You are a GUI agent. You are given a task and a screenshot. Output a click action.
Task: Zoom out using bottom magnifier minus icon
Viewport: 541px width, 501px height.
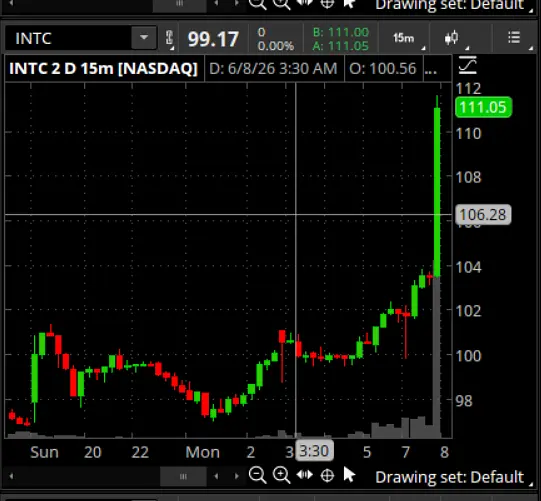coord(257,475)
